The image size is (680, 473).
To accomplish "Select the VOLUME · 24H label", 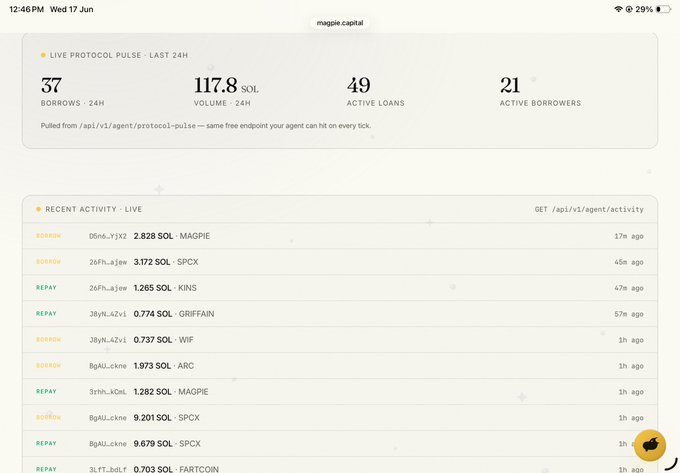I will [x=222, y=103].
